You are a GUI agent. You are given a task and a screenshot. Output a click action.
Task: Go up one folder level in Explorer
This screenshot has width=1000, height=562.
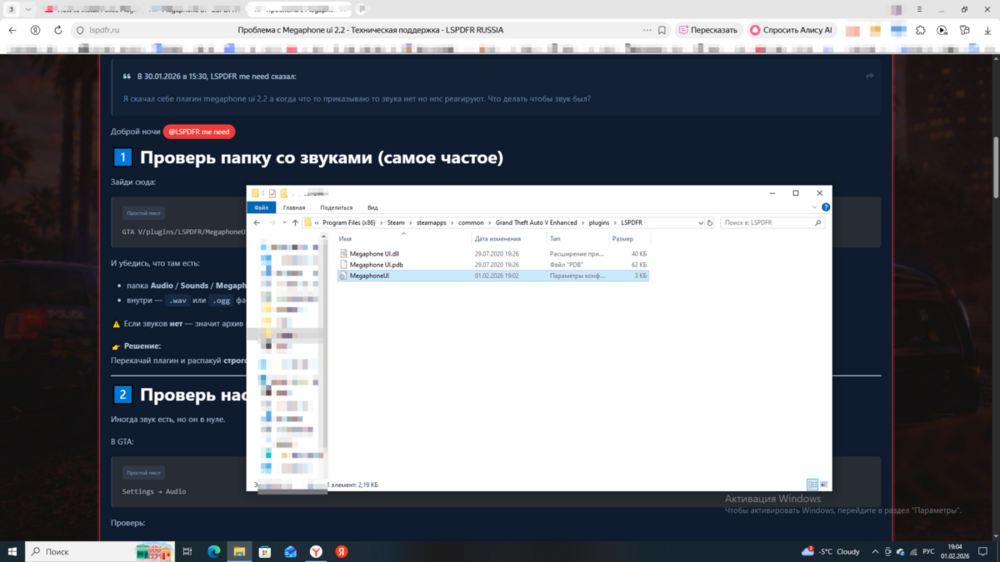[x=295, y=223]
